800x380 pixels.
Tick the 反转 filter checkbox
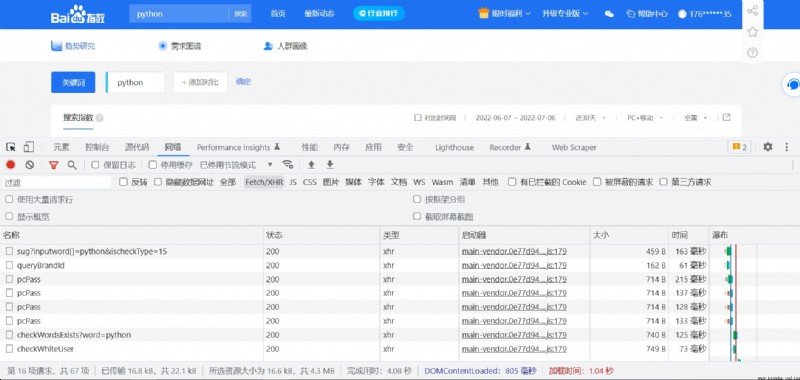point(123,182)
